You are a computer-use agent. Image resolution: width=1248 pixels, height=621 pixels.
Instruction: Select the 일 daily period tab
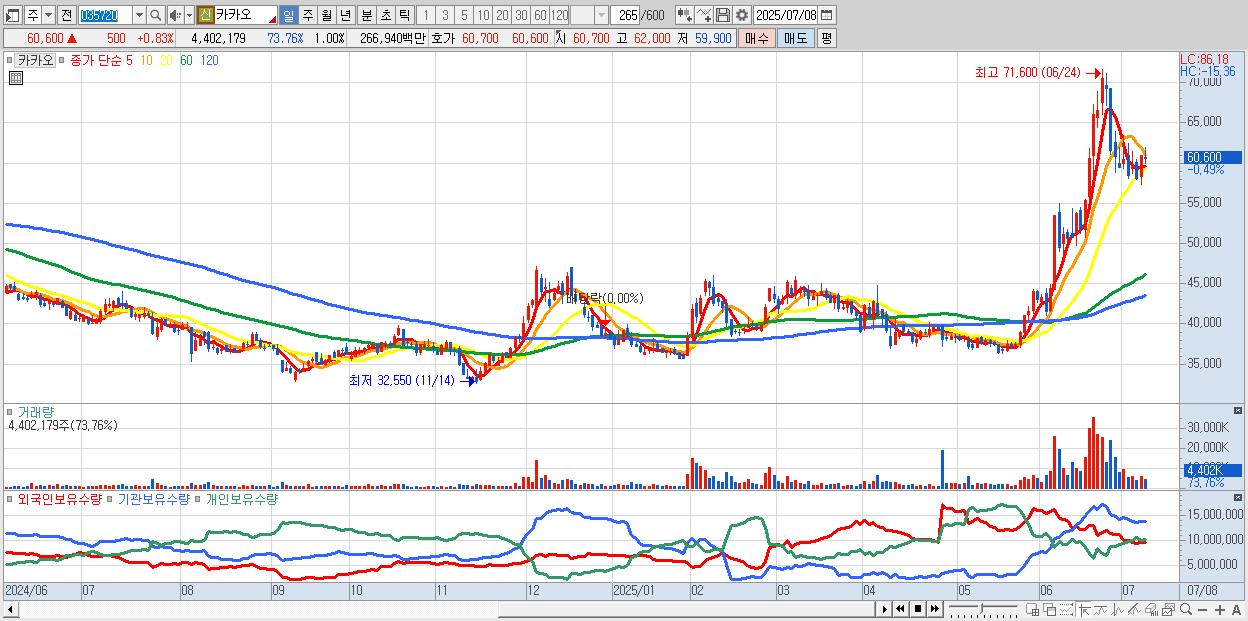(288, 15)
